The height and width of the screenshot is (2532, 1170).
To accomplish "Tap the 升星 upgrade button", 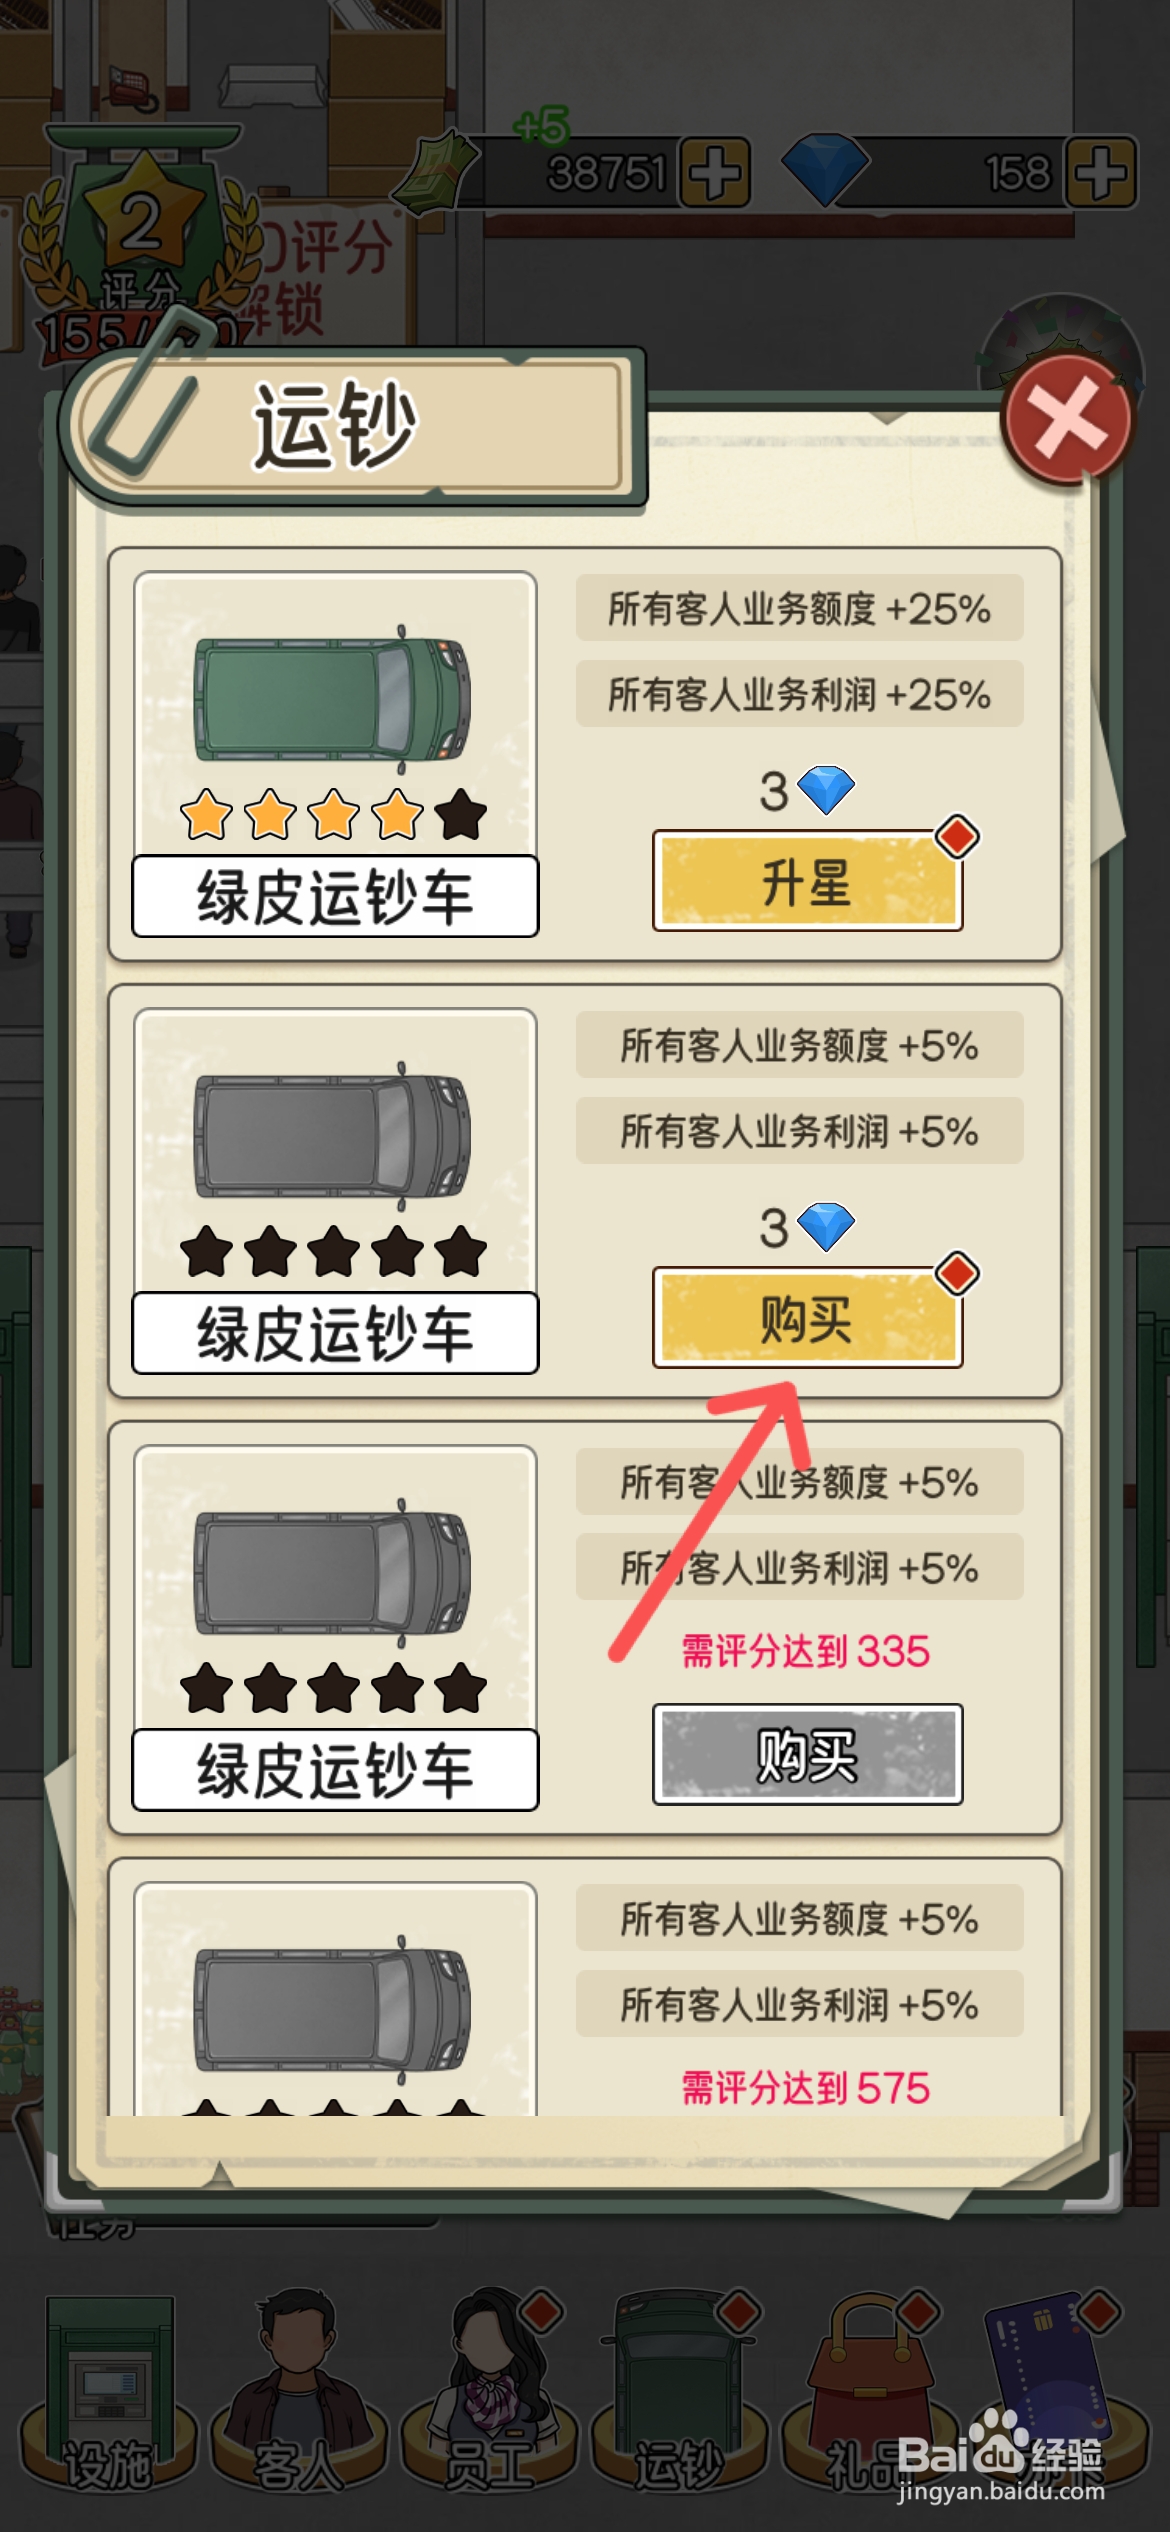I will [x=807, y=881].
